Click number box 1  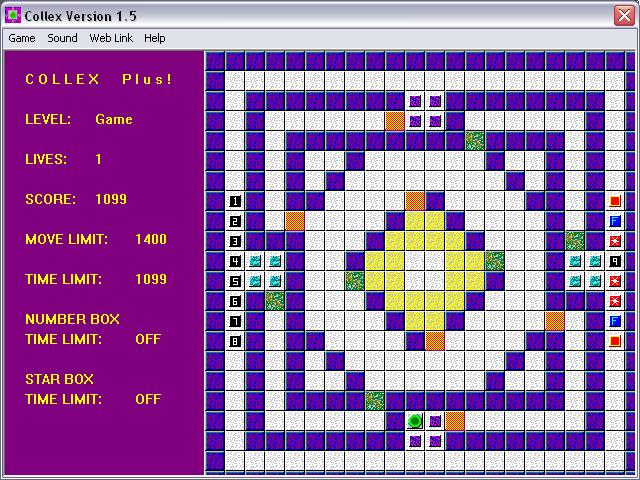pos(235,201)
